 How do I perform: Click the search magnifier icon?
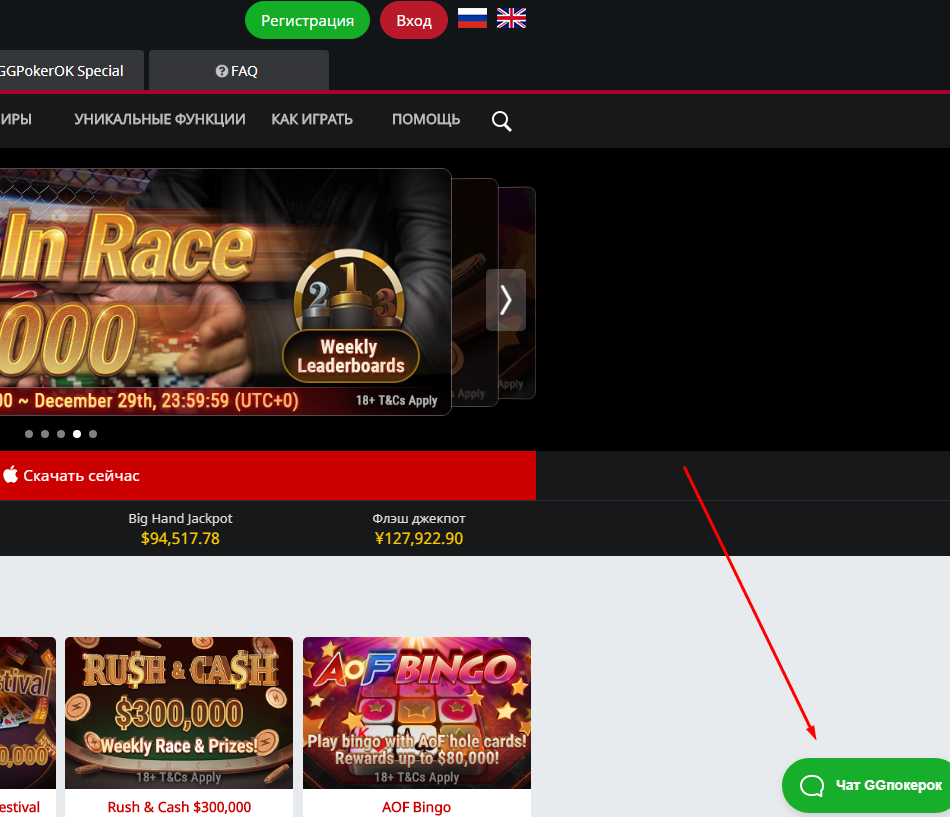tap(502, 121)
